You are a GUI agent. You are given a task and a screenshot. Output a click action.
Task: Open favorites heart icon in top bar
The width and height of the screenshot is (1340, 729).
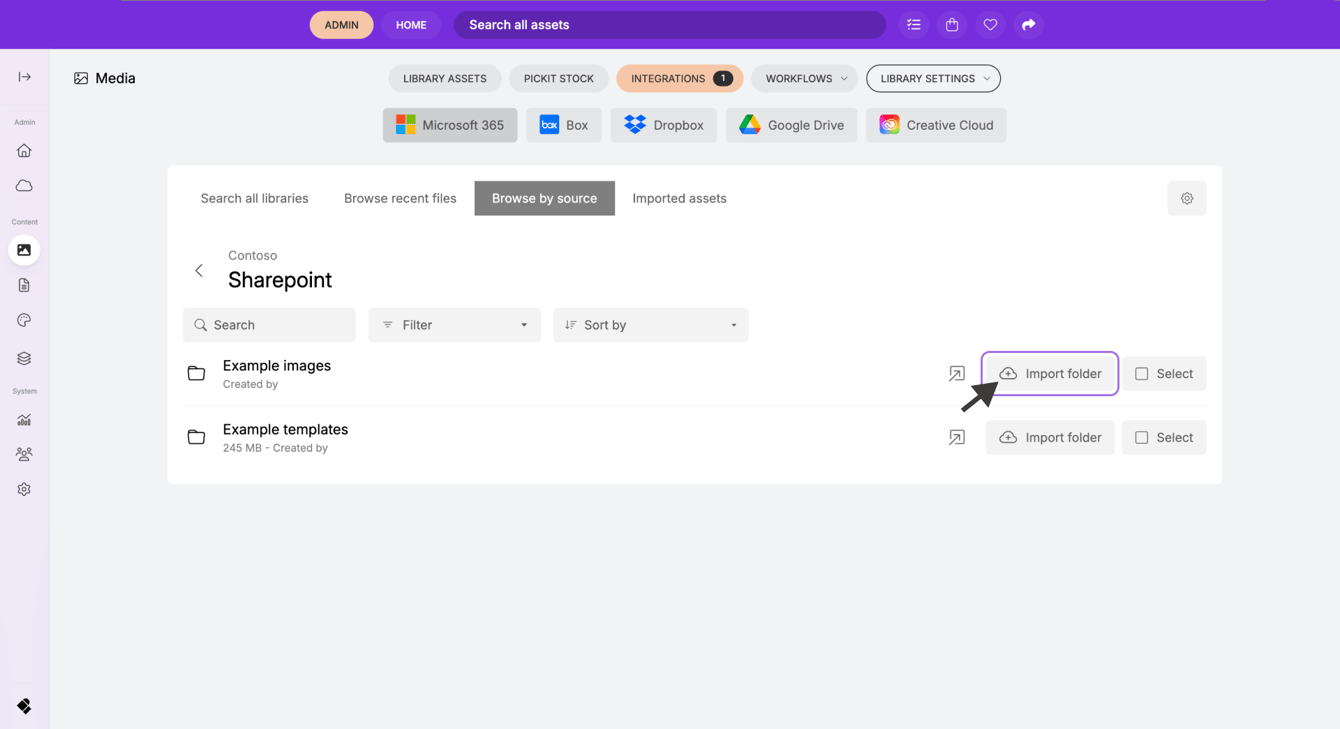click(990, 25)
